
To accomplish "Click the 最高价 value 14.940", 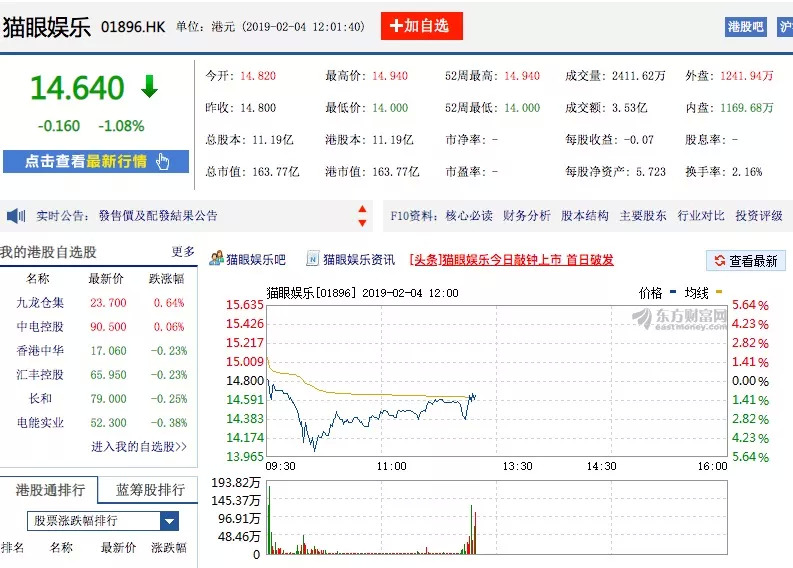I will [x=390, y=76].
